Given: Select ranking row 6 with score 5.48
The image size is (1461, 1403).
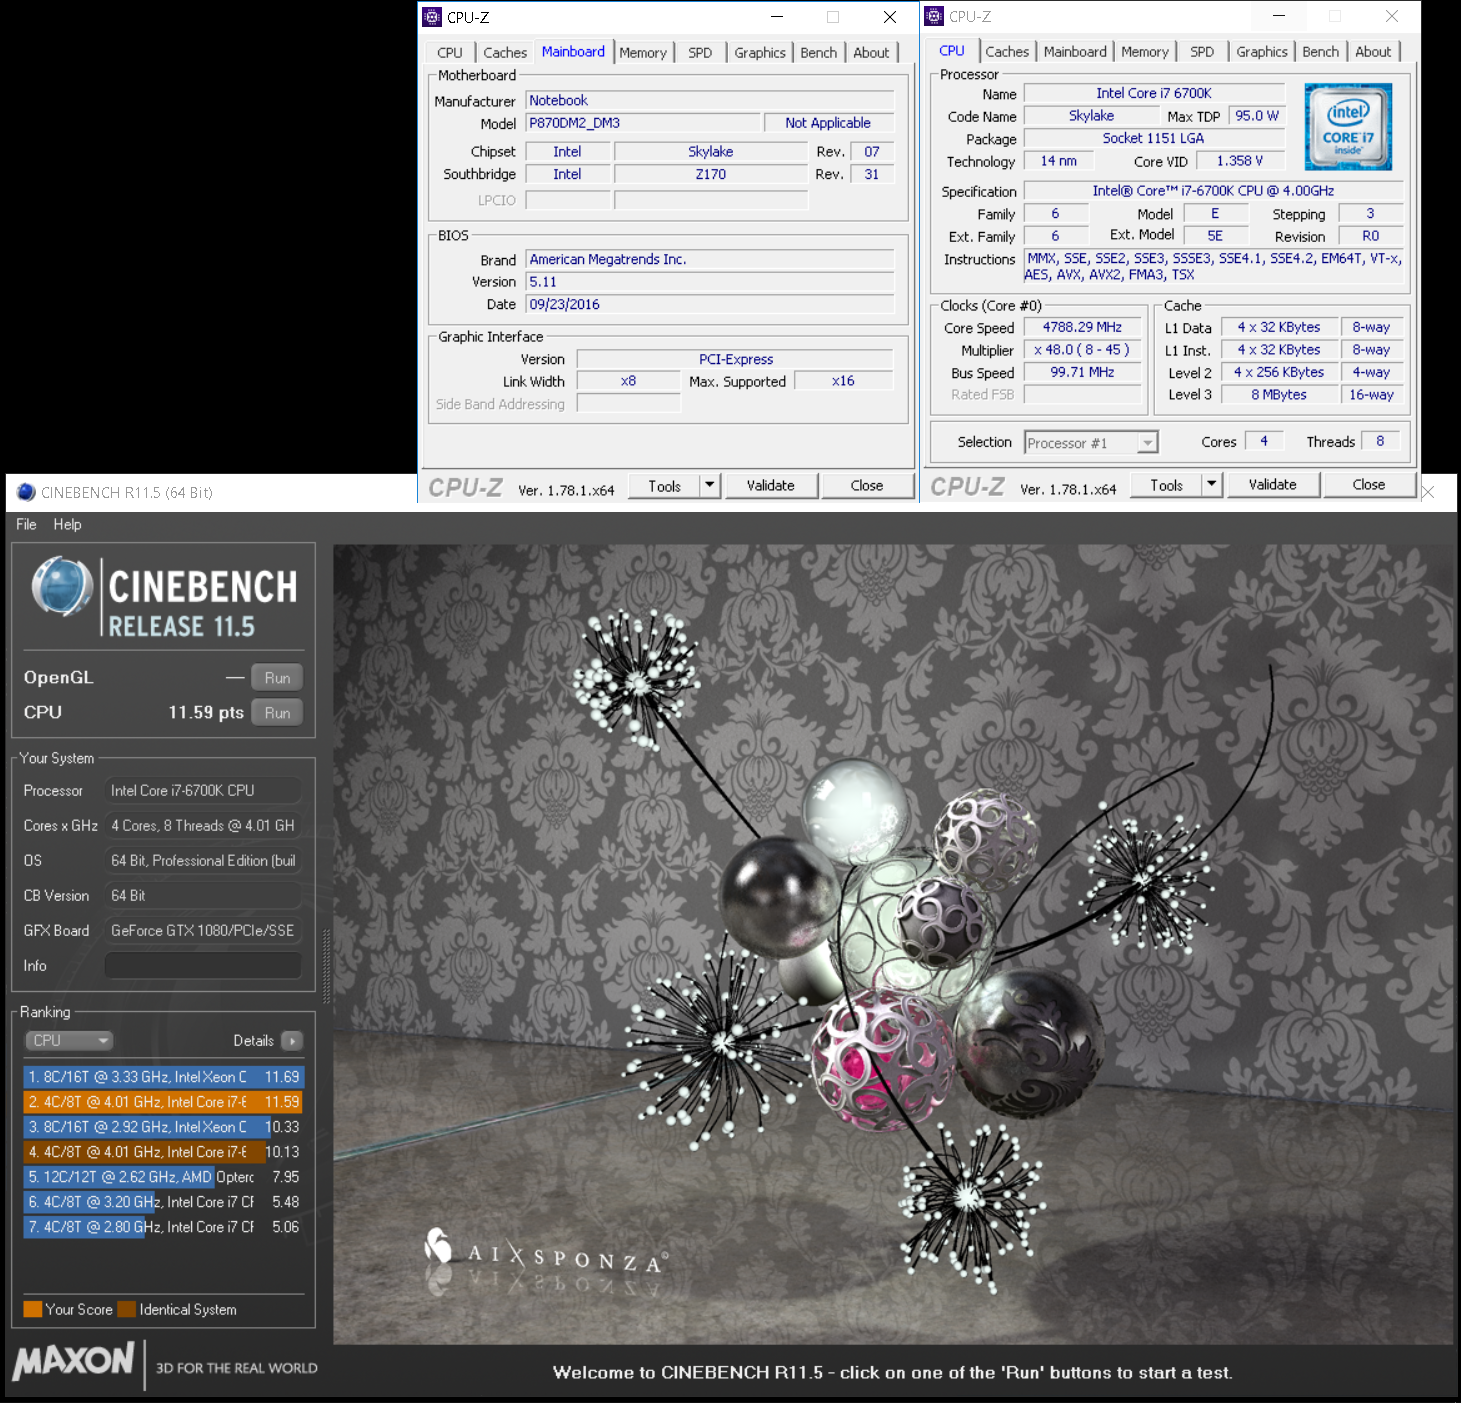Looking at the screenshot, I should [x=163, y=1202].
